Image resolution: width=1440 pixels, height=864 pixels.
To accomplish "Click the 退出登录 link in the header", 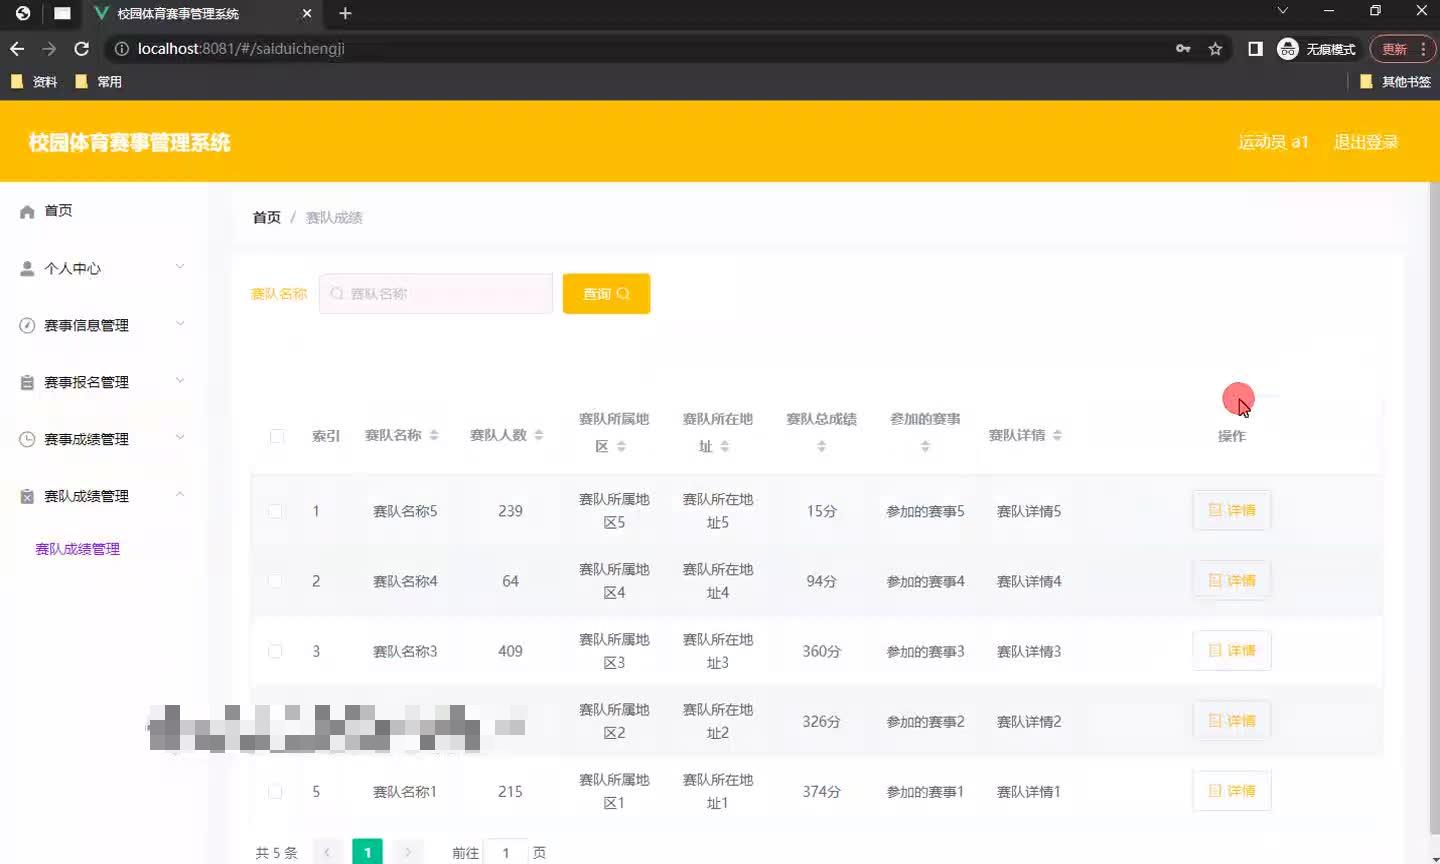I will (1365, 142).
